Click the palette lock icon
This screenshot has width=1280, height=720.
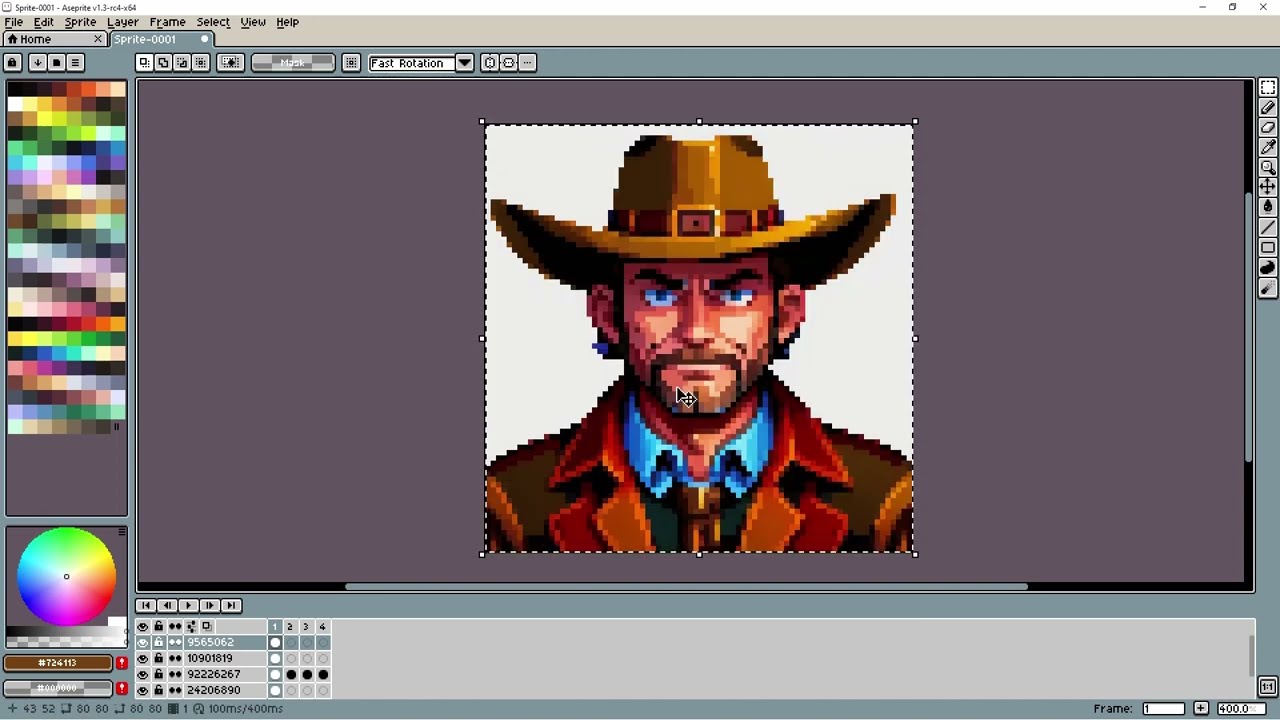point(12,62)
